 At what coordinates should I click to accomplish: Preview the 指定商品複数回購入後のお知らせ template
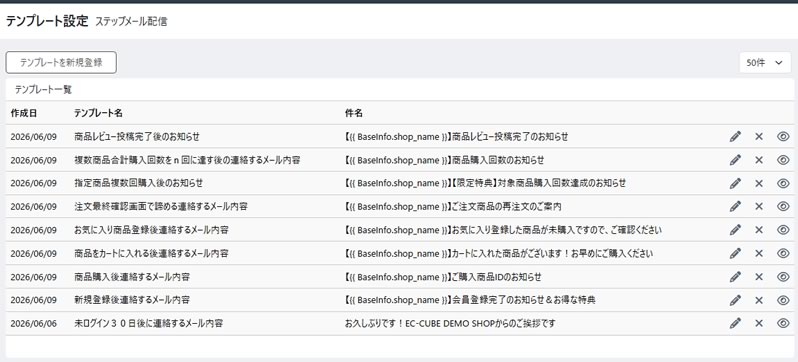click(x=783, y=183)
